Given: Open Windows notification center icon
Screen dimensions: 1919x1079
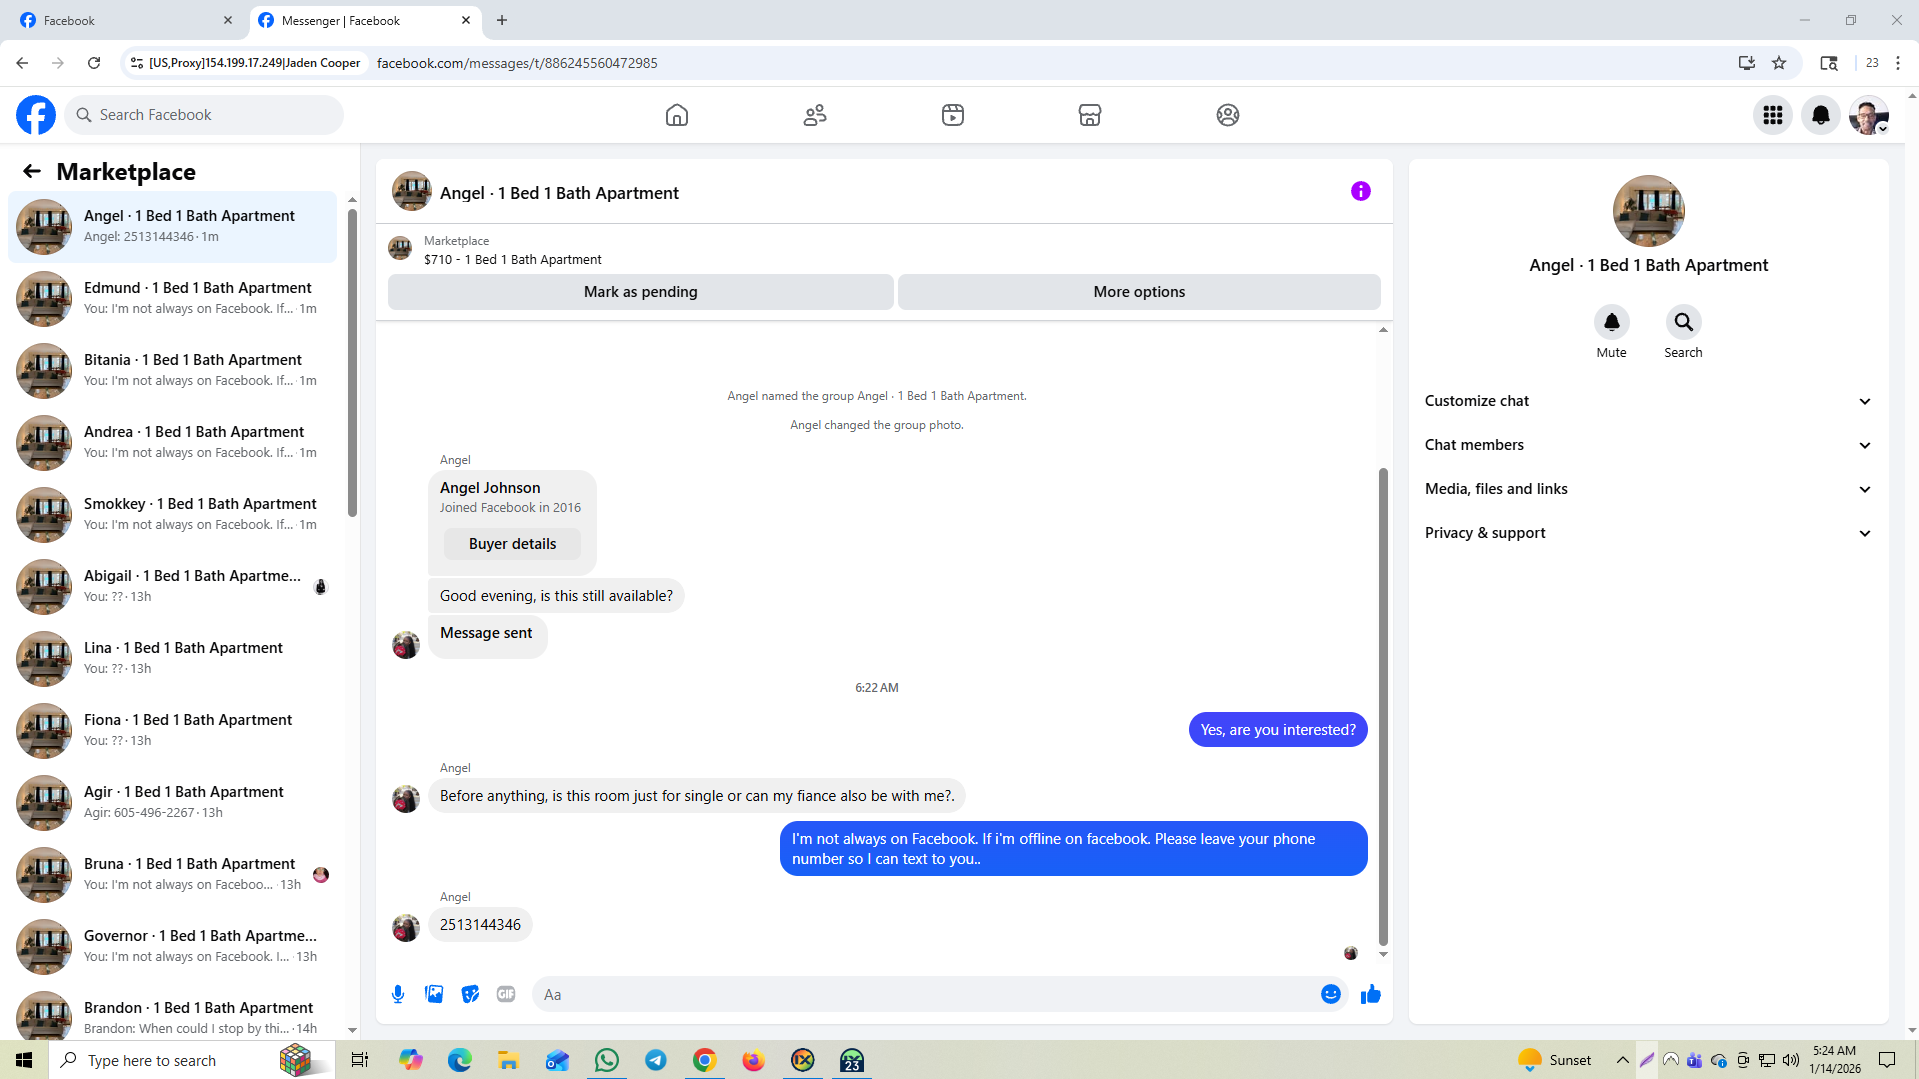Looking at the screenshot, I should [x=1887, y=1060].
